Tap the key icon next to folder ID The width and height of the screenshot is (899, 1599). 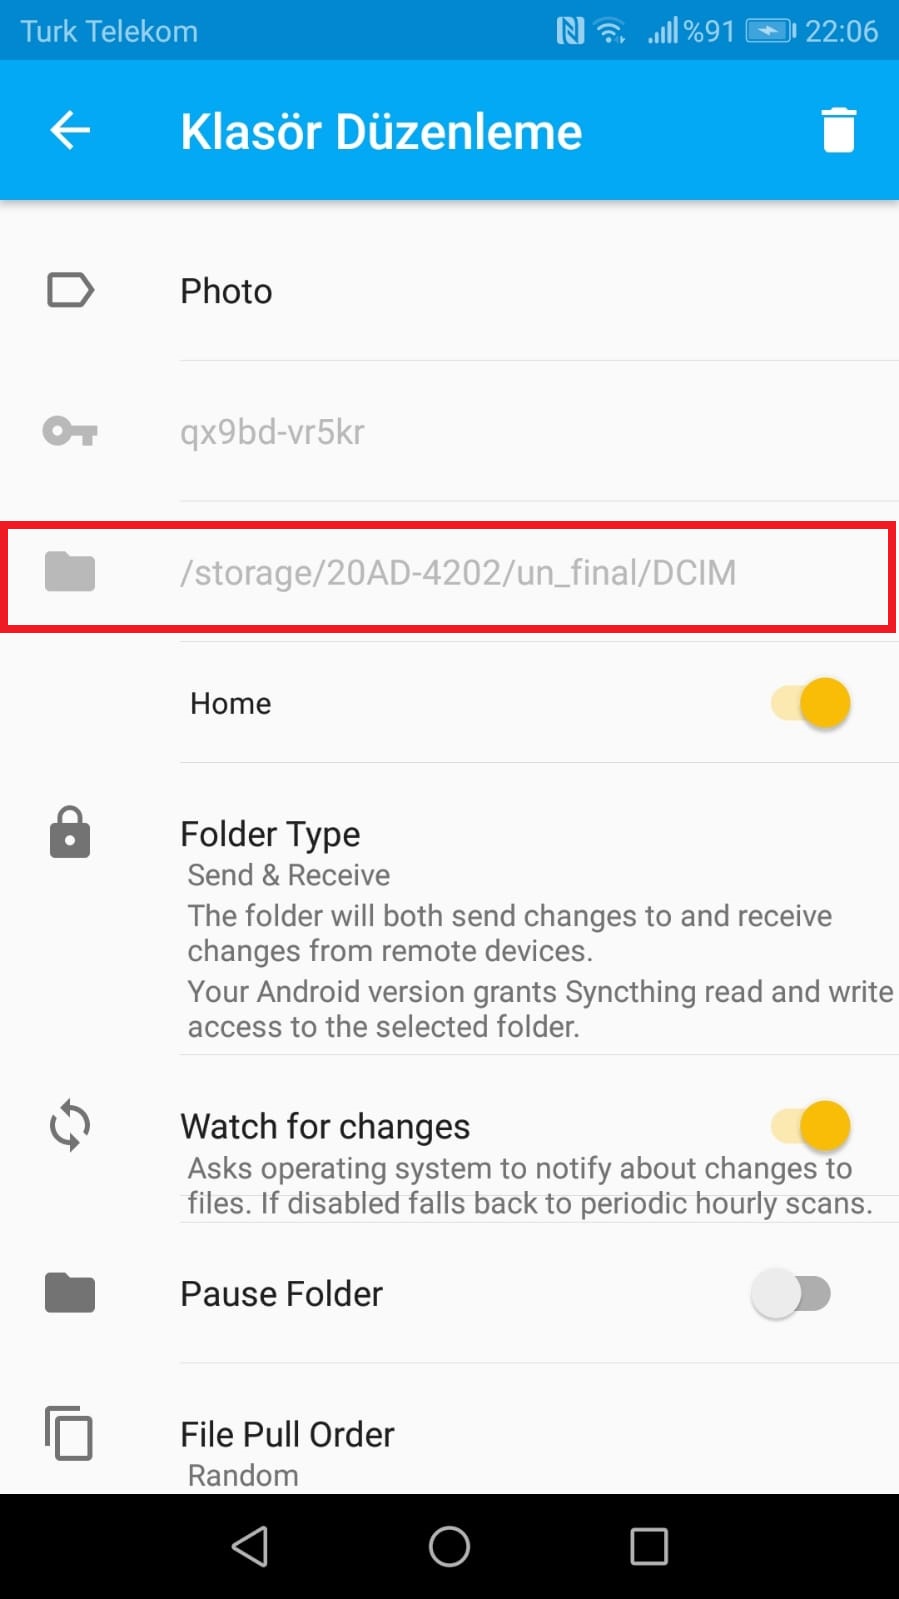click(70, 432)
